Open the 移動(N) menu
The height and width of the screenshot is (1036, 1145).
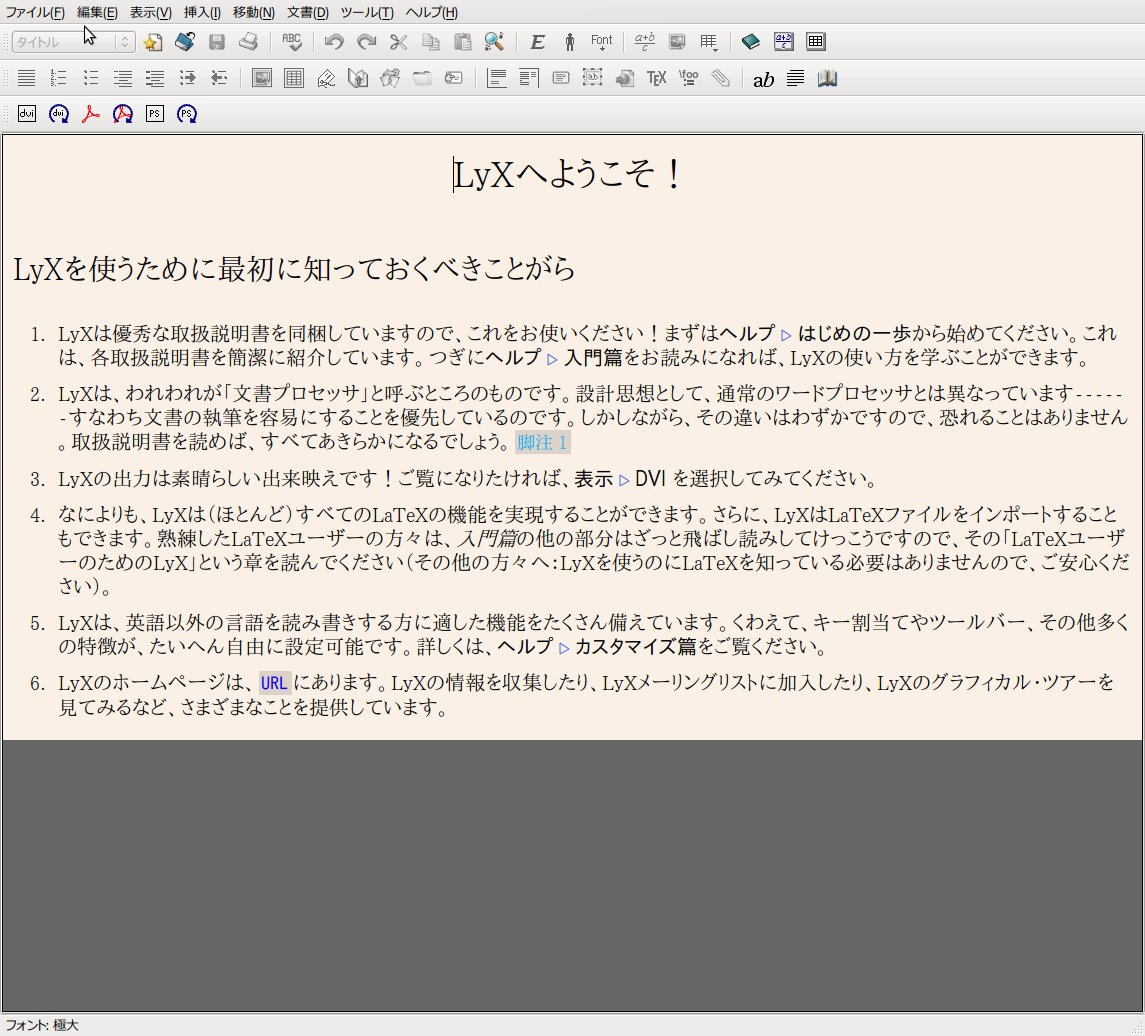pyautogui.click(x=254, y=12)
